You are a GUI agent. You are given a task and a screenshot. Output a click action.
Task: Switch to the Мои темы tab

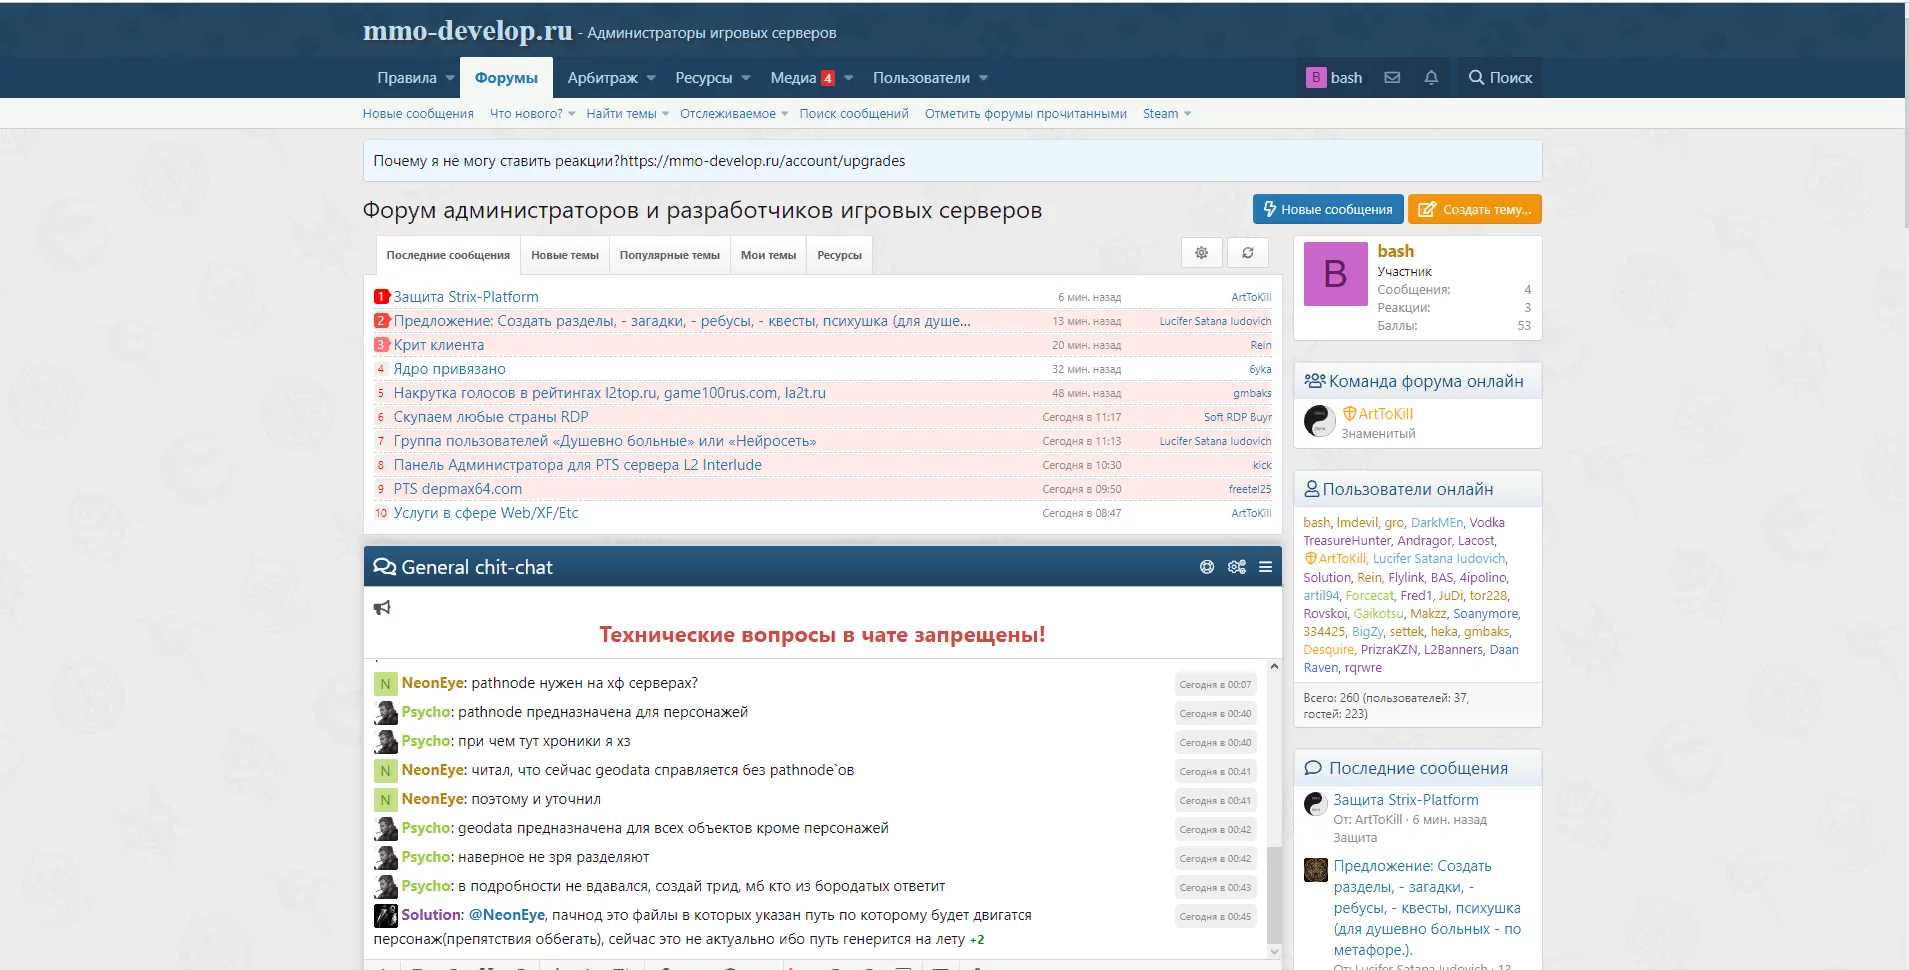(x=768, y=255)
